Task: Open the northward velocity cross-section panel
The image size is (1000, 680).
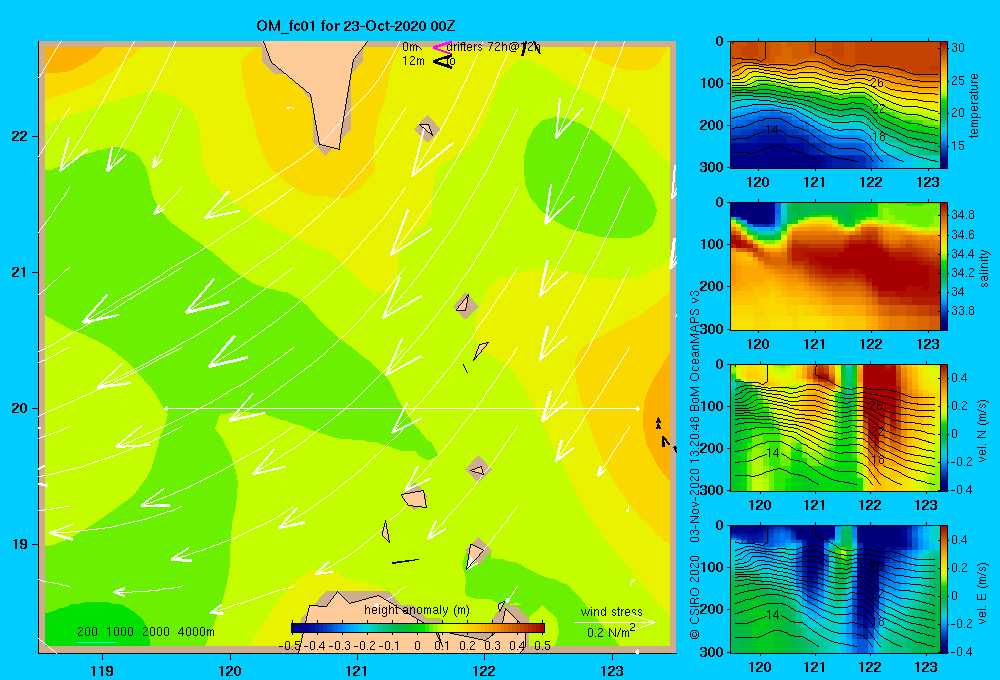Action: pyautogui.click(x=835, y=428)
